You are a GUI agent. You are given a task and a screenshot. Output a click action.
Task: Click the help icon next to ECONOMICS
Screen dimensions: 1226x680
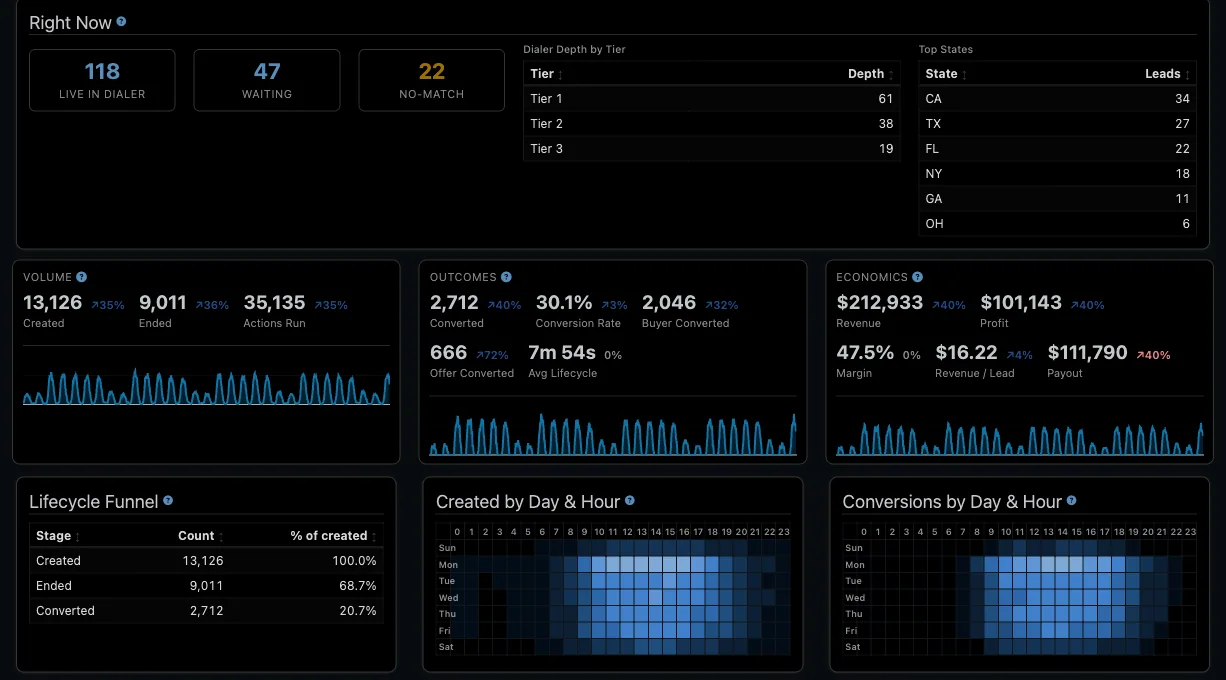coord(917,277)
